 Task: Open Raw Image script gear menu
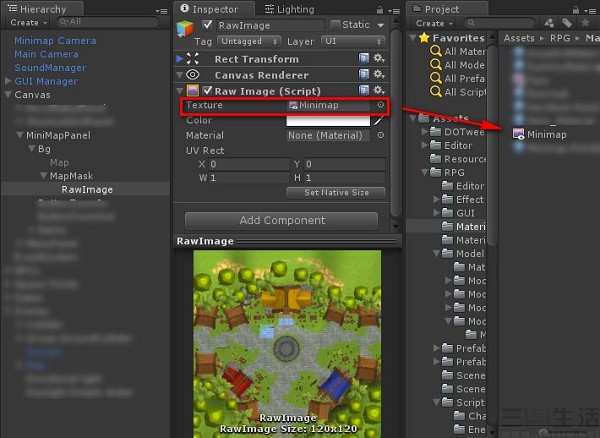click(x=379, y=90)
